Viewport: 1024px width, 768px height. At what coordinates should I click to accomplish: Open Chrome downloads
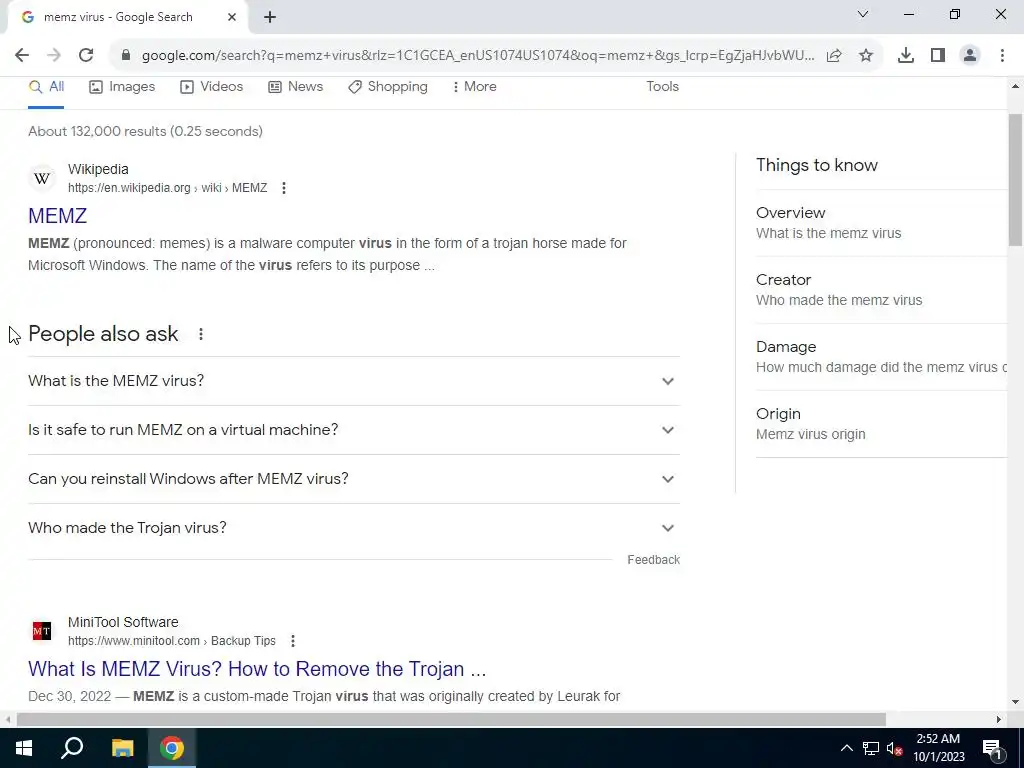tap(906, 56)
